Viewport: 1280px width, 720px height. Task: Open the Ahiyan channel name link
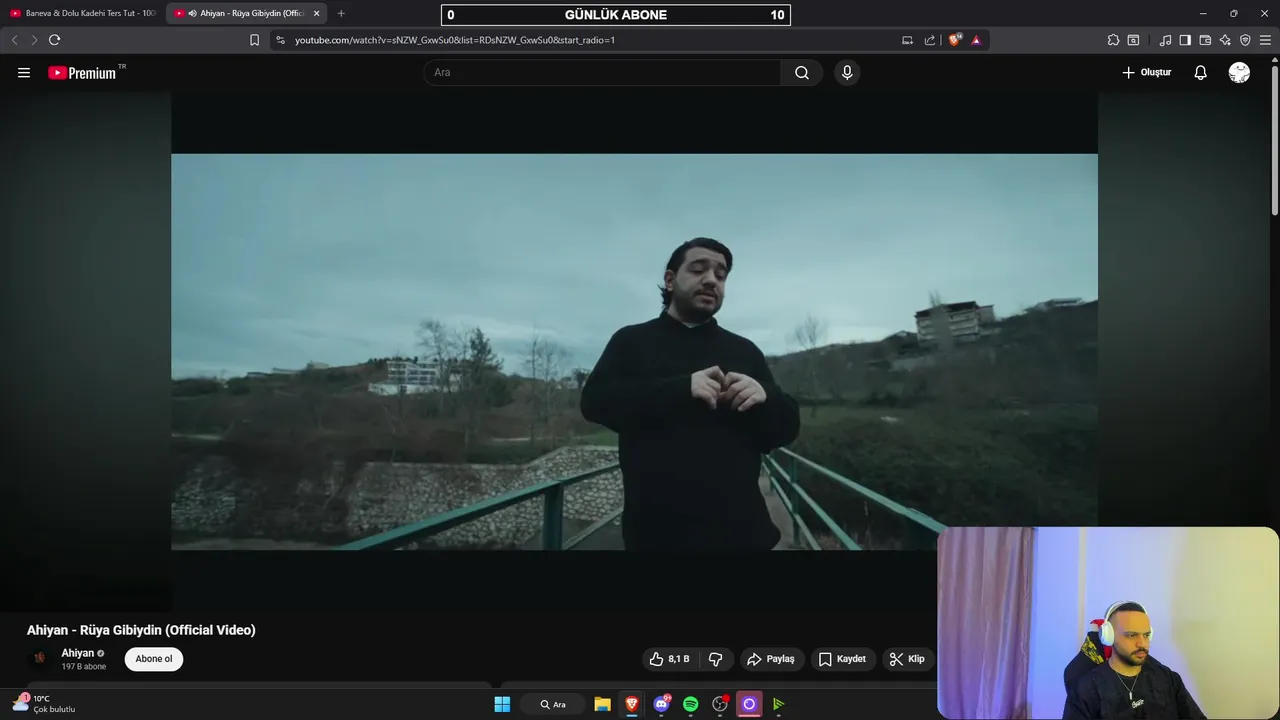pyautogui.click(x=78, y=653)
